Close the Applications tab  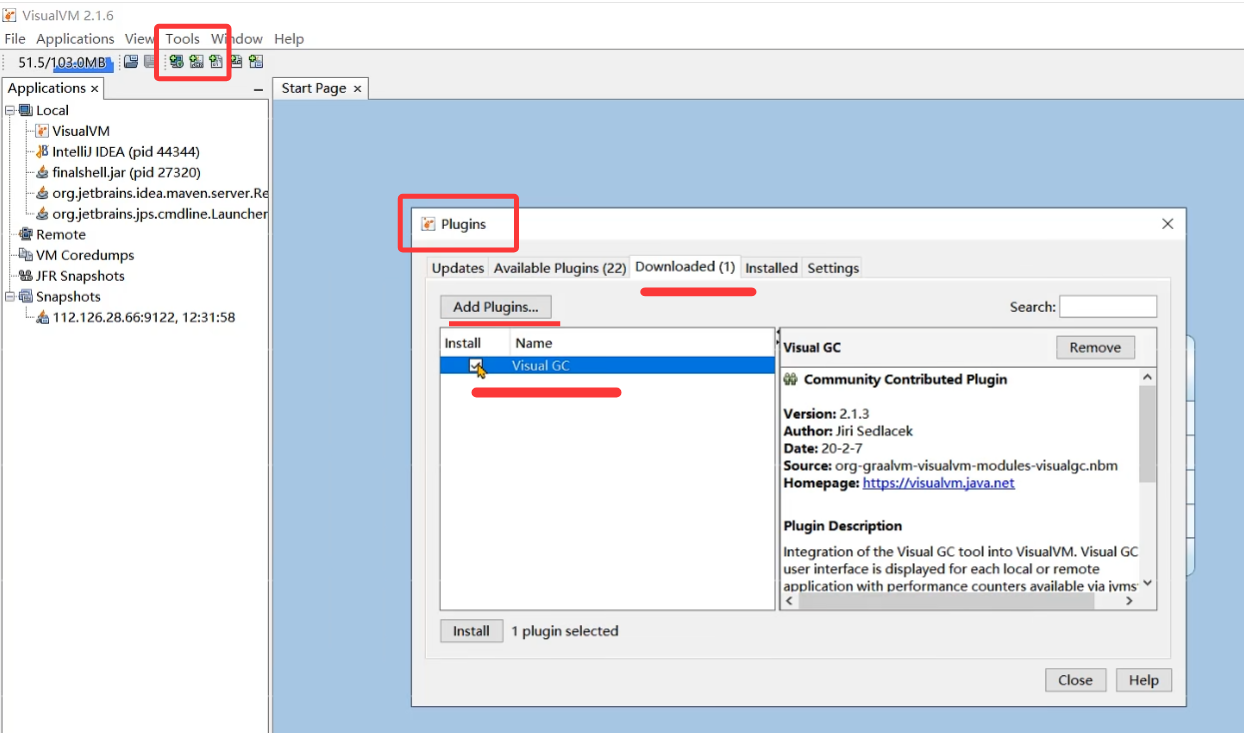(95, 89)
